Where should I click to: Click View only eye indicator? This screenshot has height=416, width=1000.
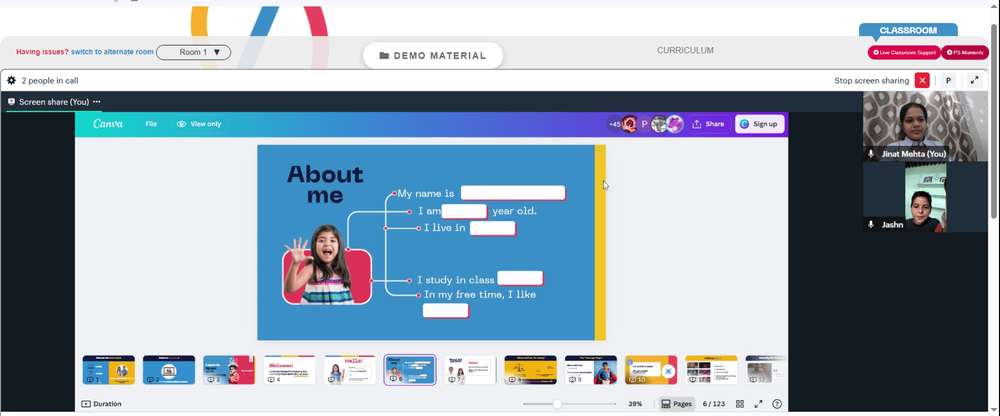point(199,124)
